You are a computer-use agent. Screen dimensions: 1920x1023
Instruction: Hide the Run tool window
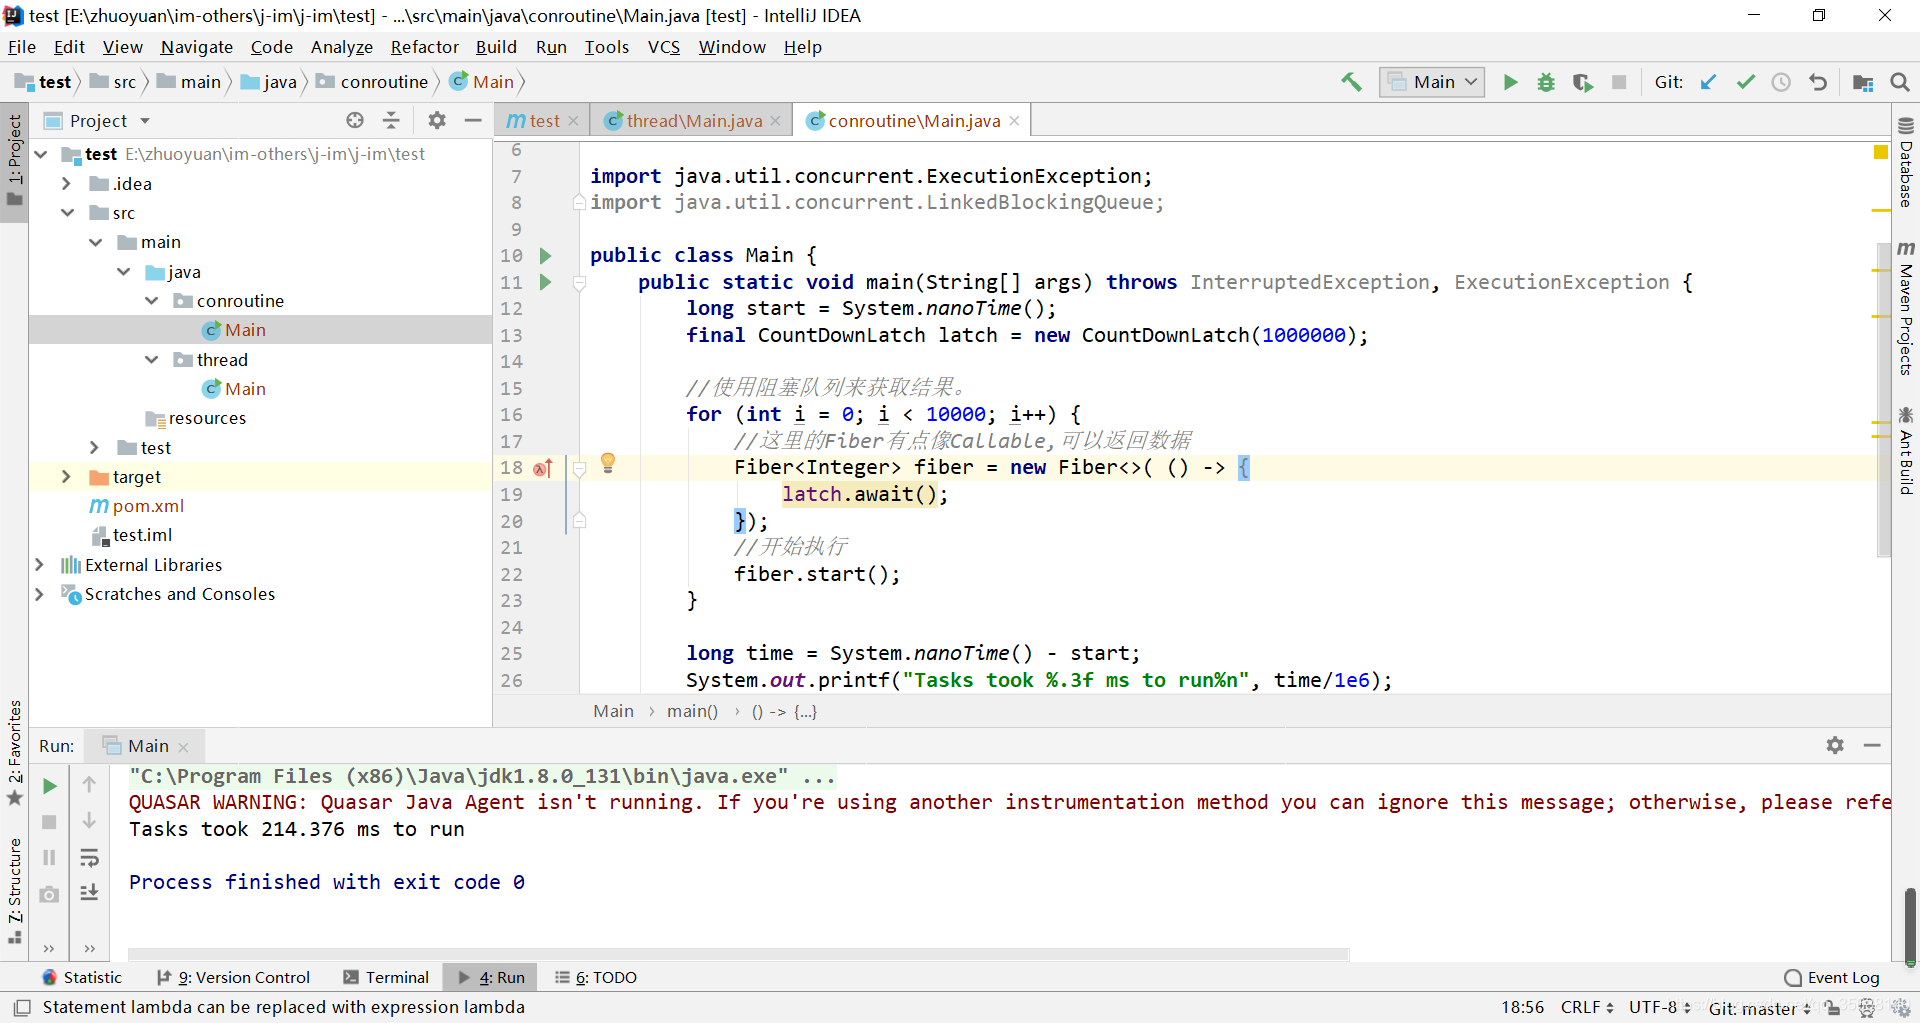(1872, 745)
